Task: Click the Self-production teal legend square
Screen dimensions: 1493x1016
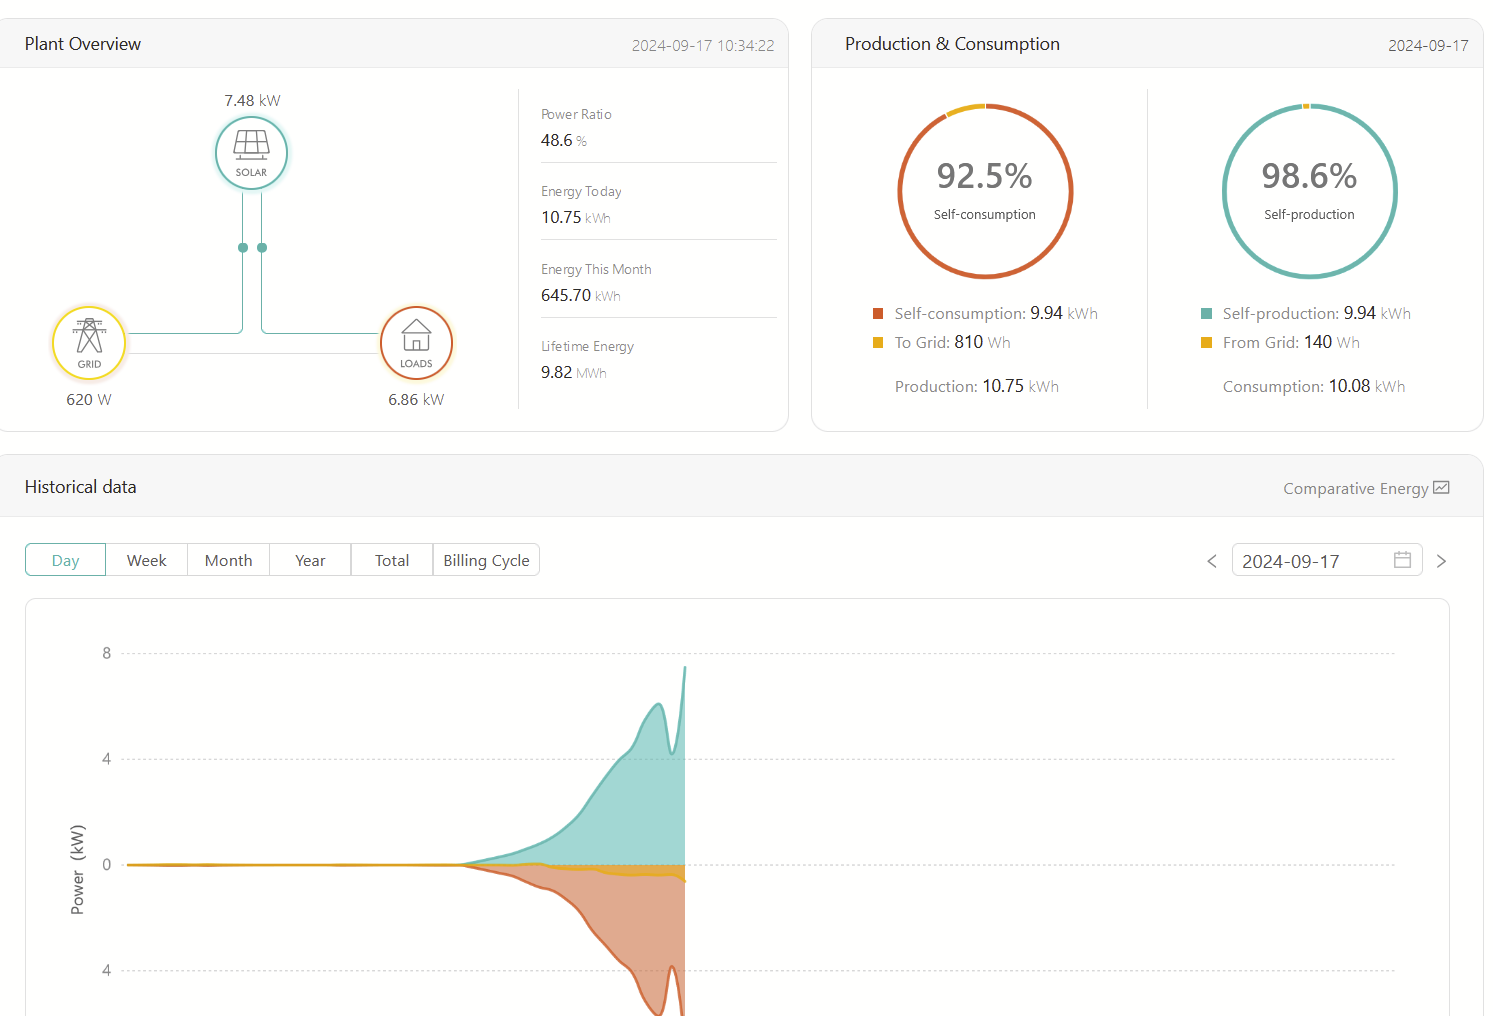Action: pos(1206,314)
